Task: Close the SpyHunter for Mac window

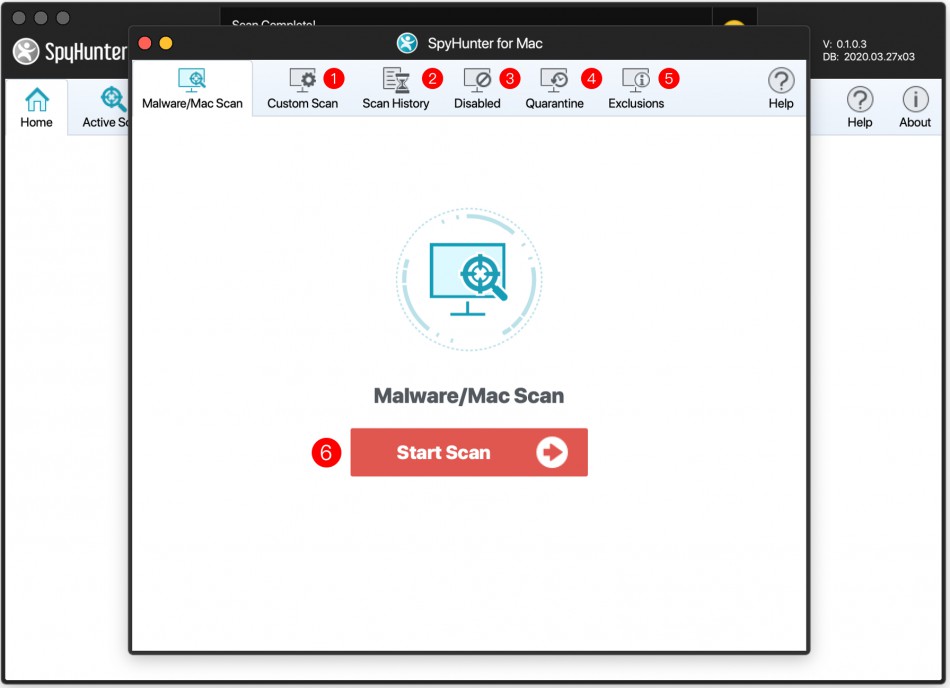Action: click(145, 43)
